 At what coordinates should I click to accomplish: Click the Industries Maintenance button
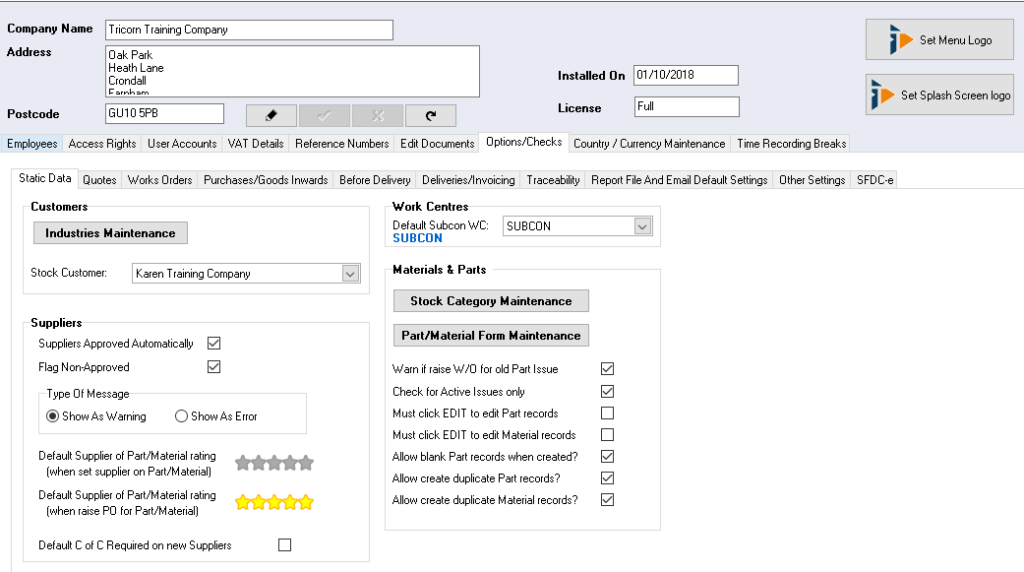(110, 233)
